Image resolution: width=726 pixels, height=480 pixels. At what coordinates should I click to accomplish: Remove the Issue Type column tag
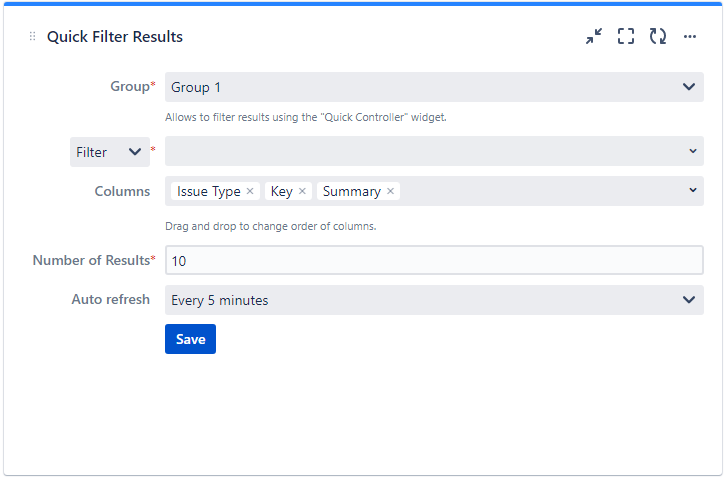[x=250, y=191]
